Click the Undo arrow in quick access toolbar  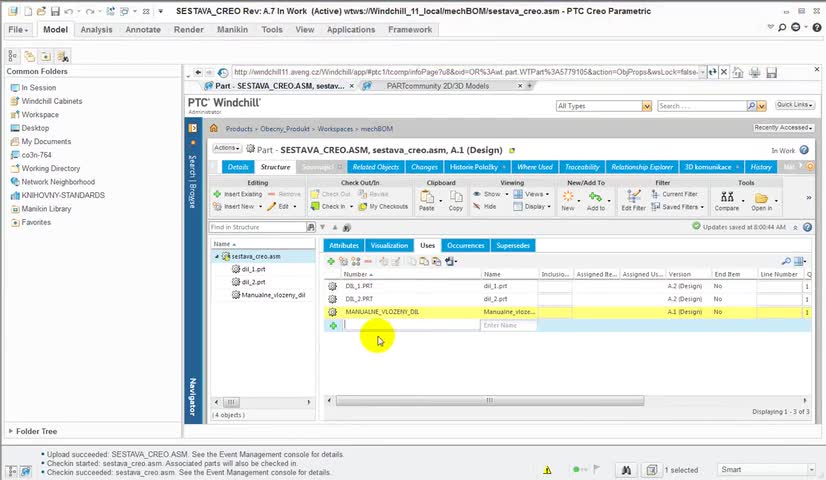tap(68, 11)
